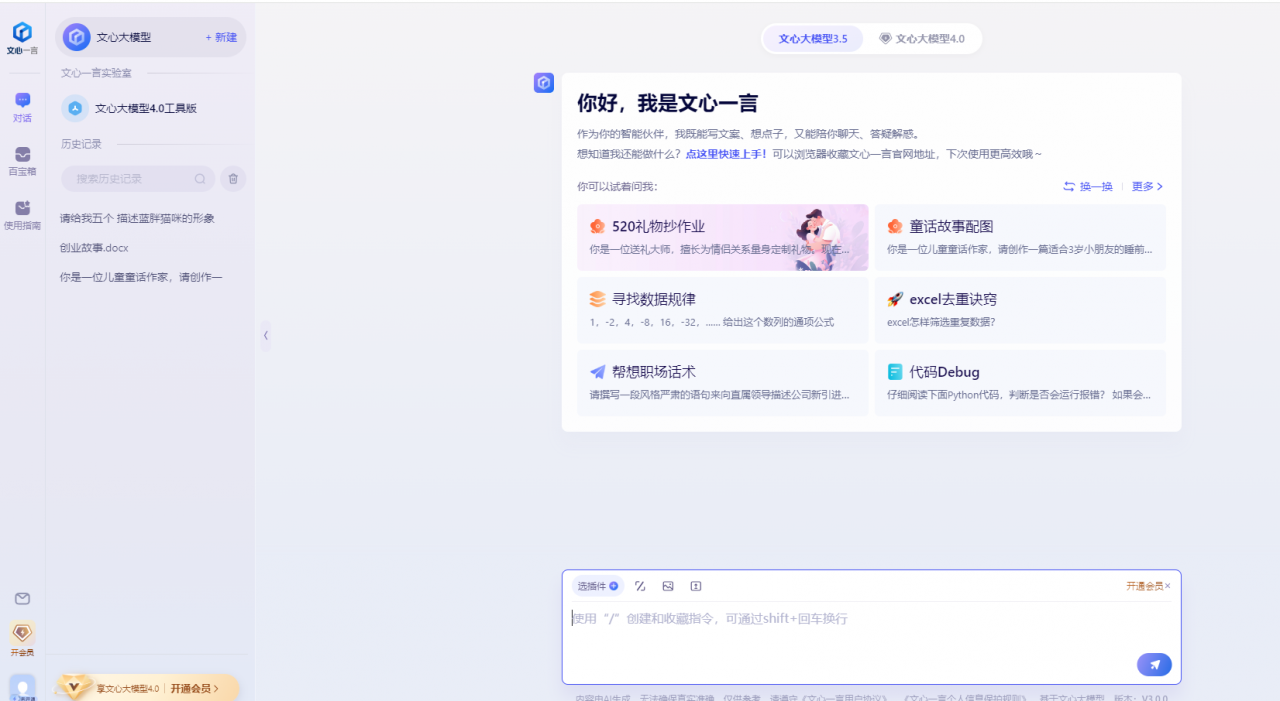1280x701 pixels.
Task: Open the 选插件 plugin selector
Action: pyautogui.click(x=596, y=586)
